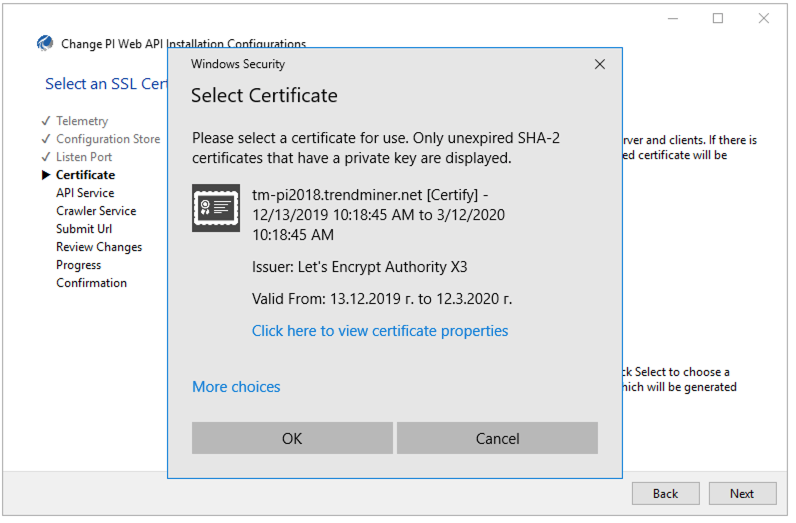796x523 pixels.
Task: Open the Configuration Store step
Action: click(107, 139)
